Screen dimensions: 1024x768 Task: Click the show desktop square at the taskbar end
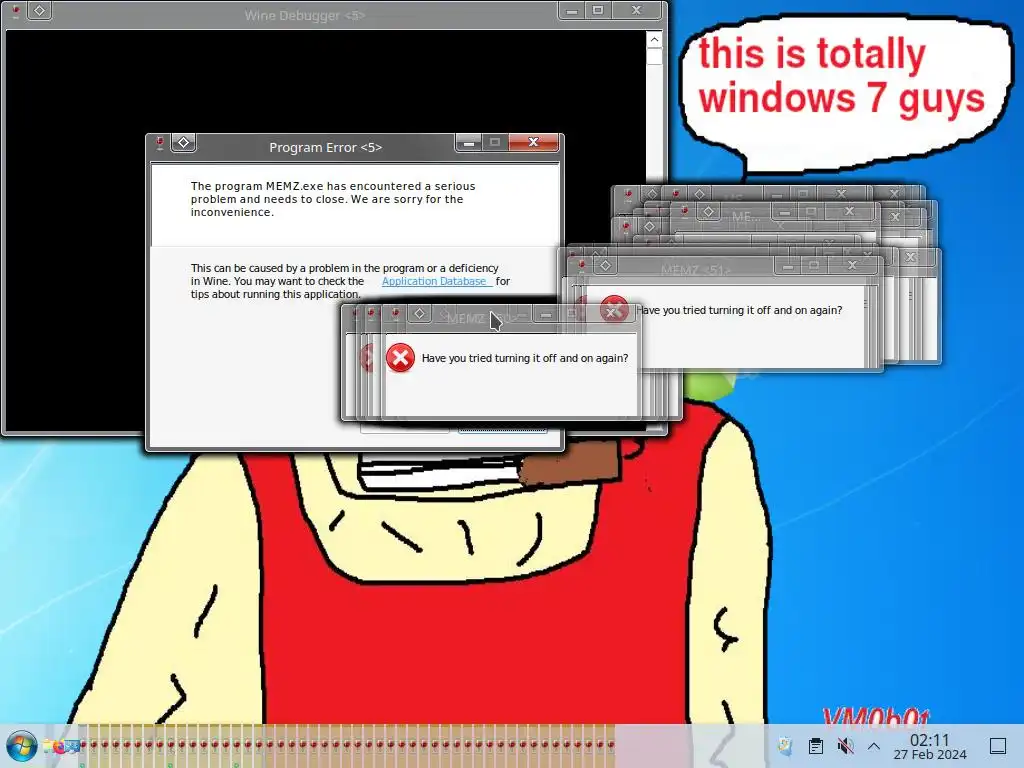(998, 746)
